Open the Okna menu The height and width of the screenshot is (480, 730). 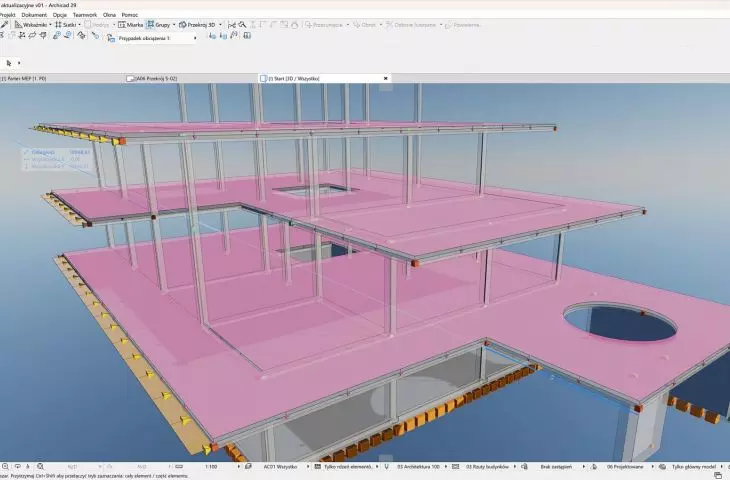pos(109,15)
